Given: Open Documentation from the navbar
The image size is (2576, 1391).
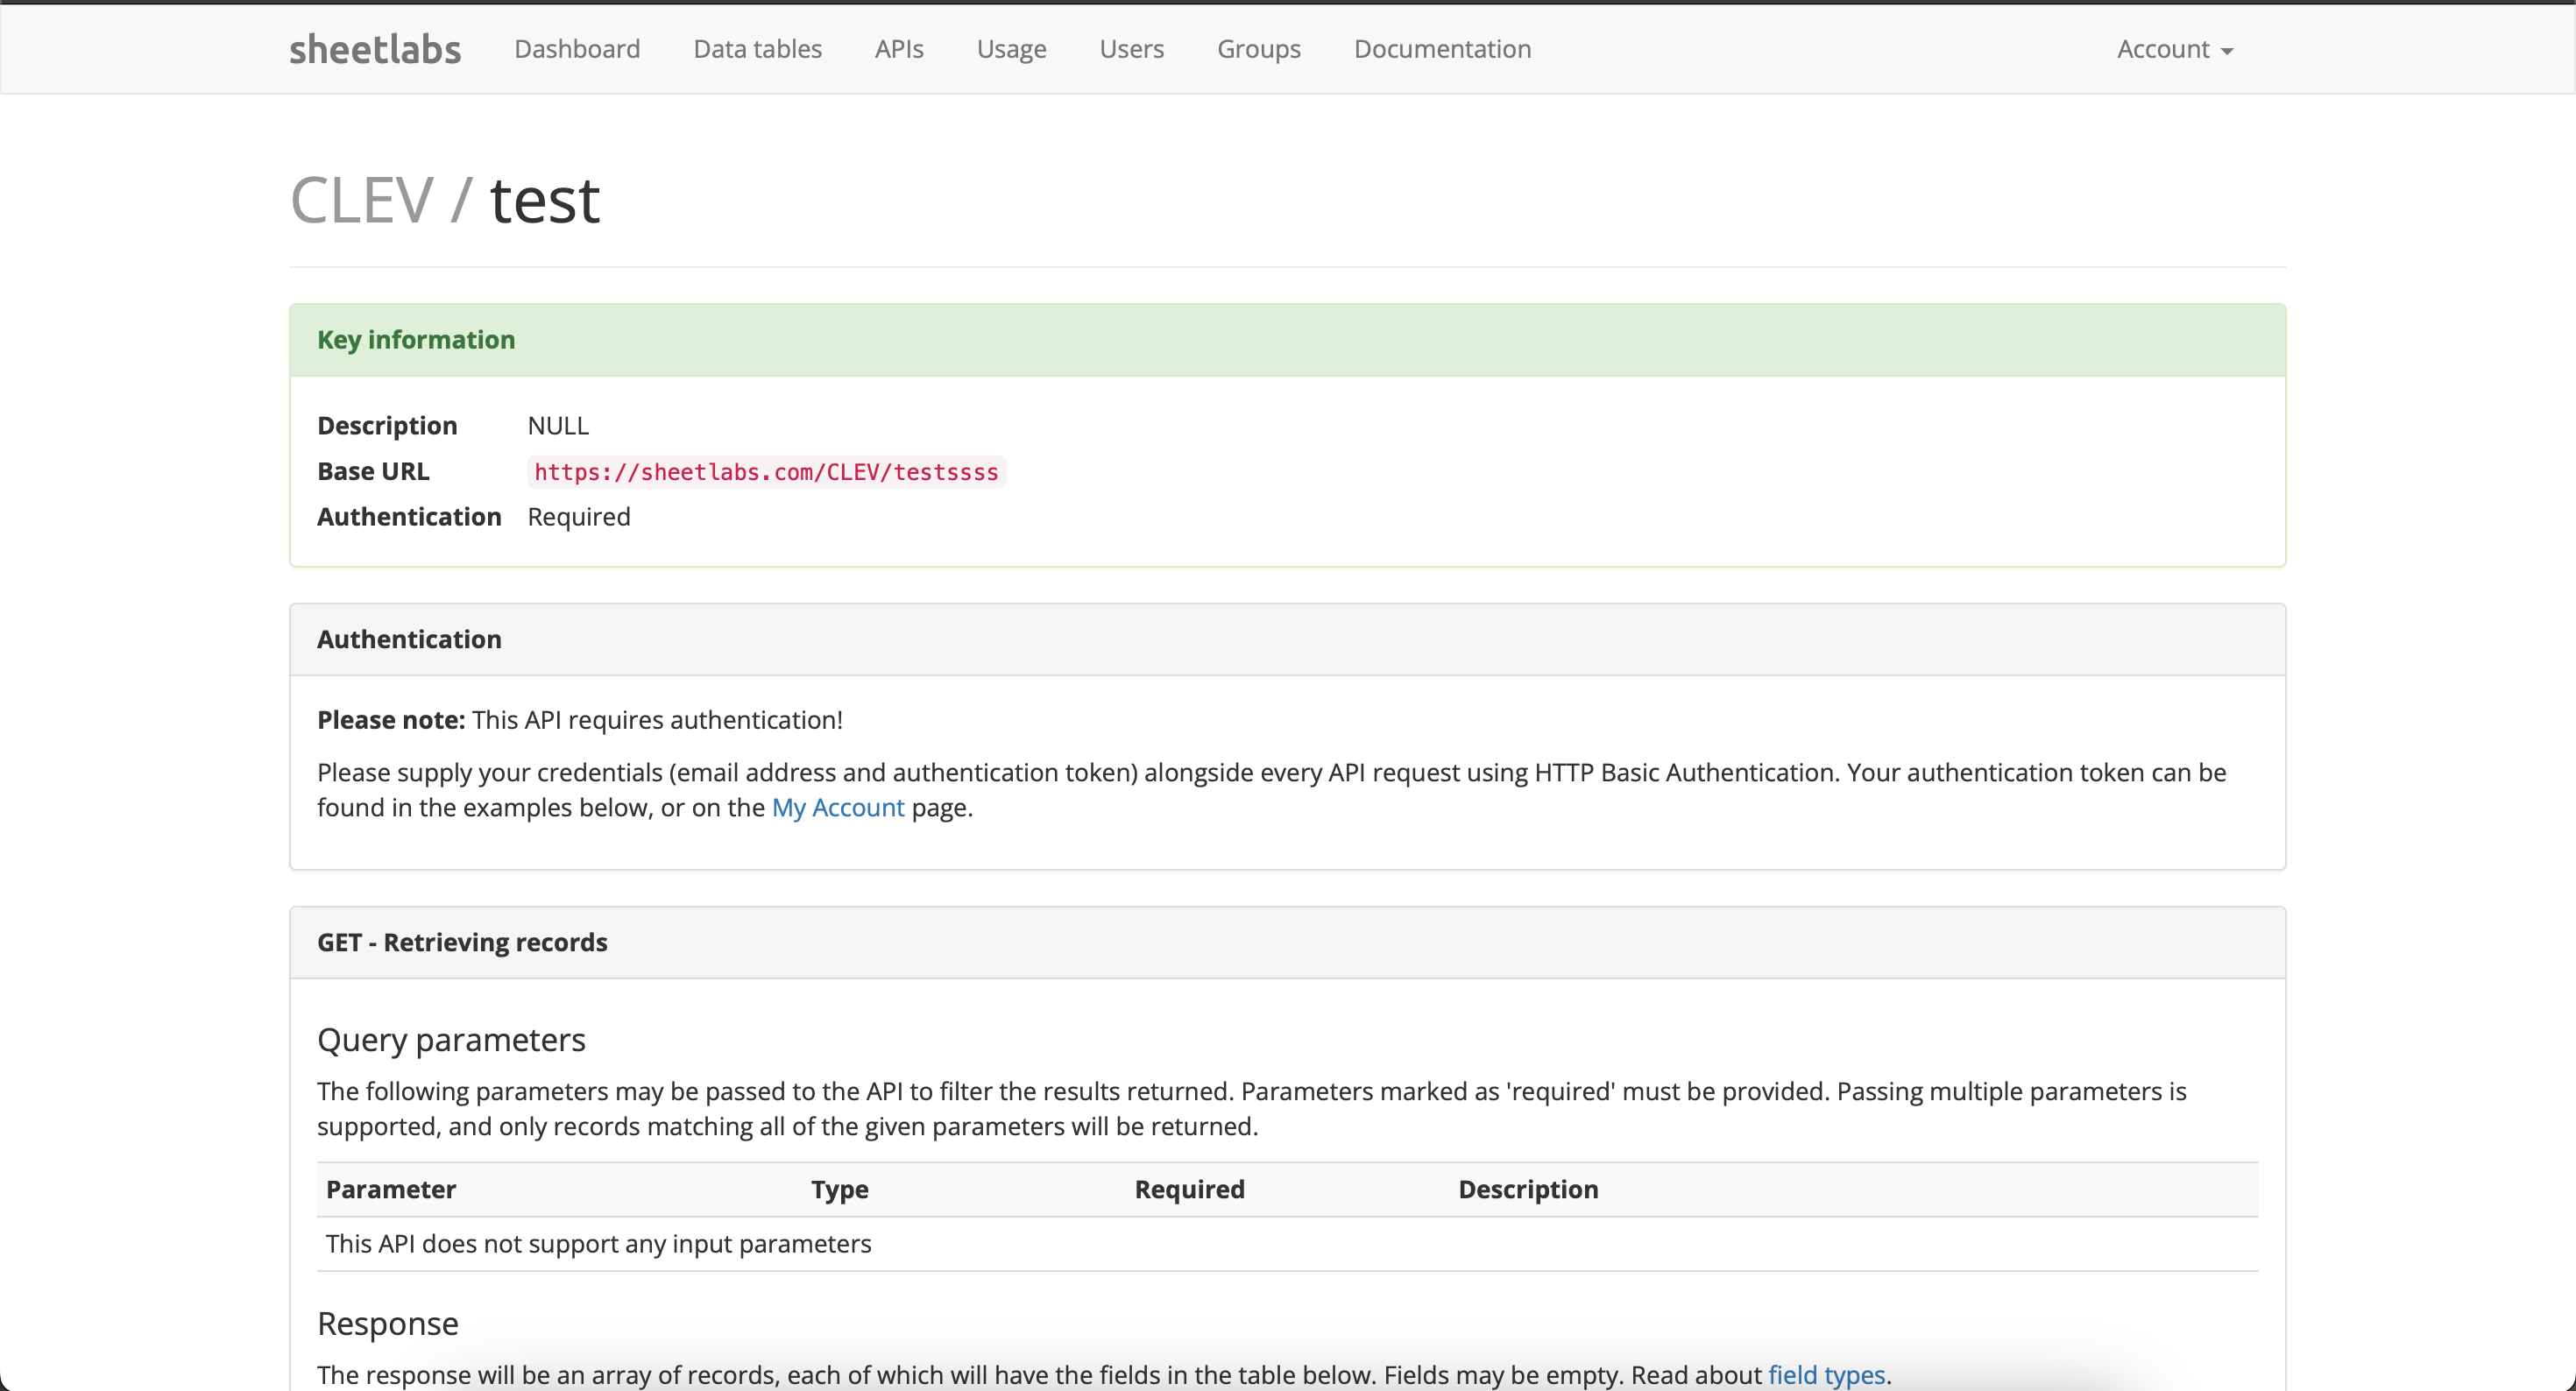Looking at the screenshot, I should [x=1442, y=49].
